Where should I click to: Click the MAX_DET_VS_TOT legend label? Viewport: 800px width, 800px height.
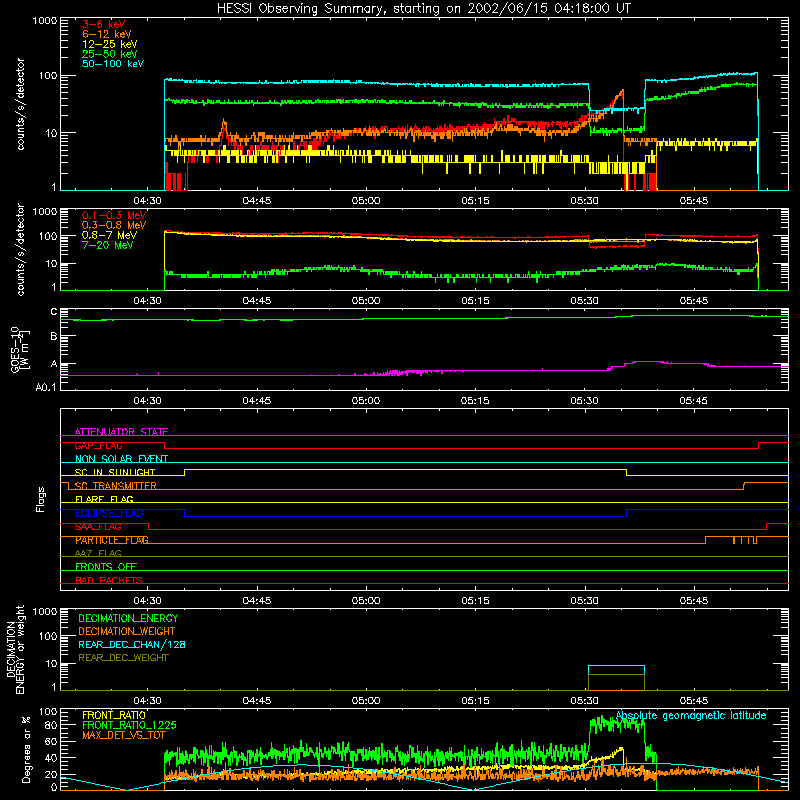[123, 735]
